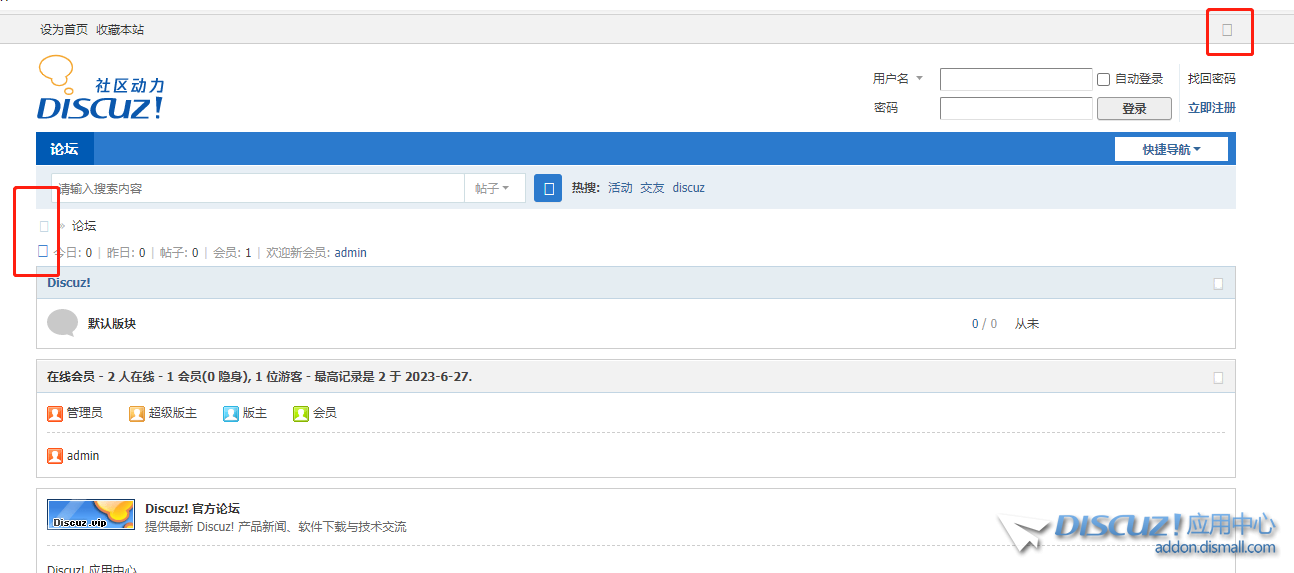
Task: Click the orange administrator legend icon
Action: click(x=55, y=413)
